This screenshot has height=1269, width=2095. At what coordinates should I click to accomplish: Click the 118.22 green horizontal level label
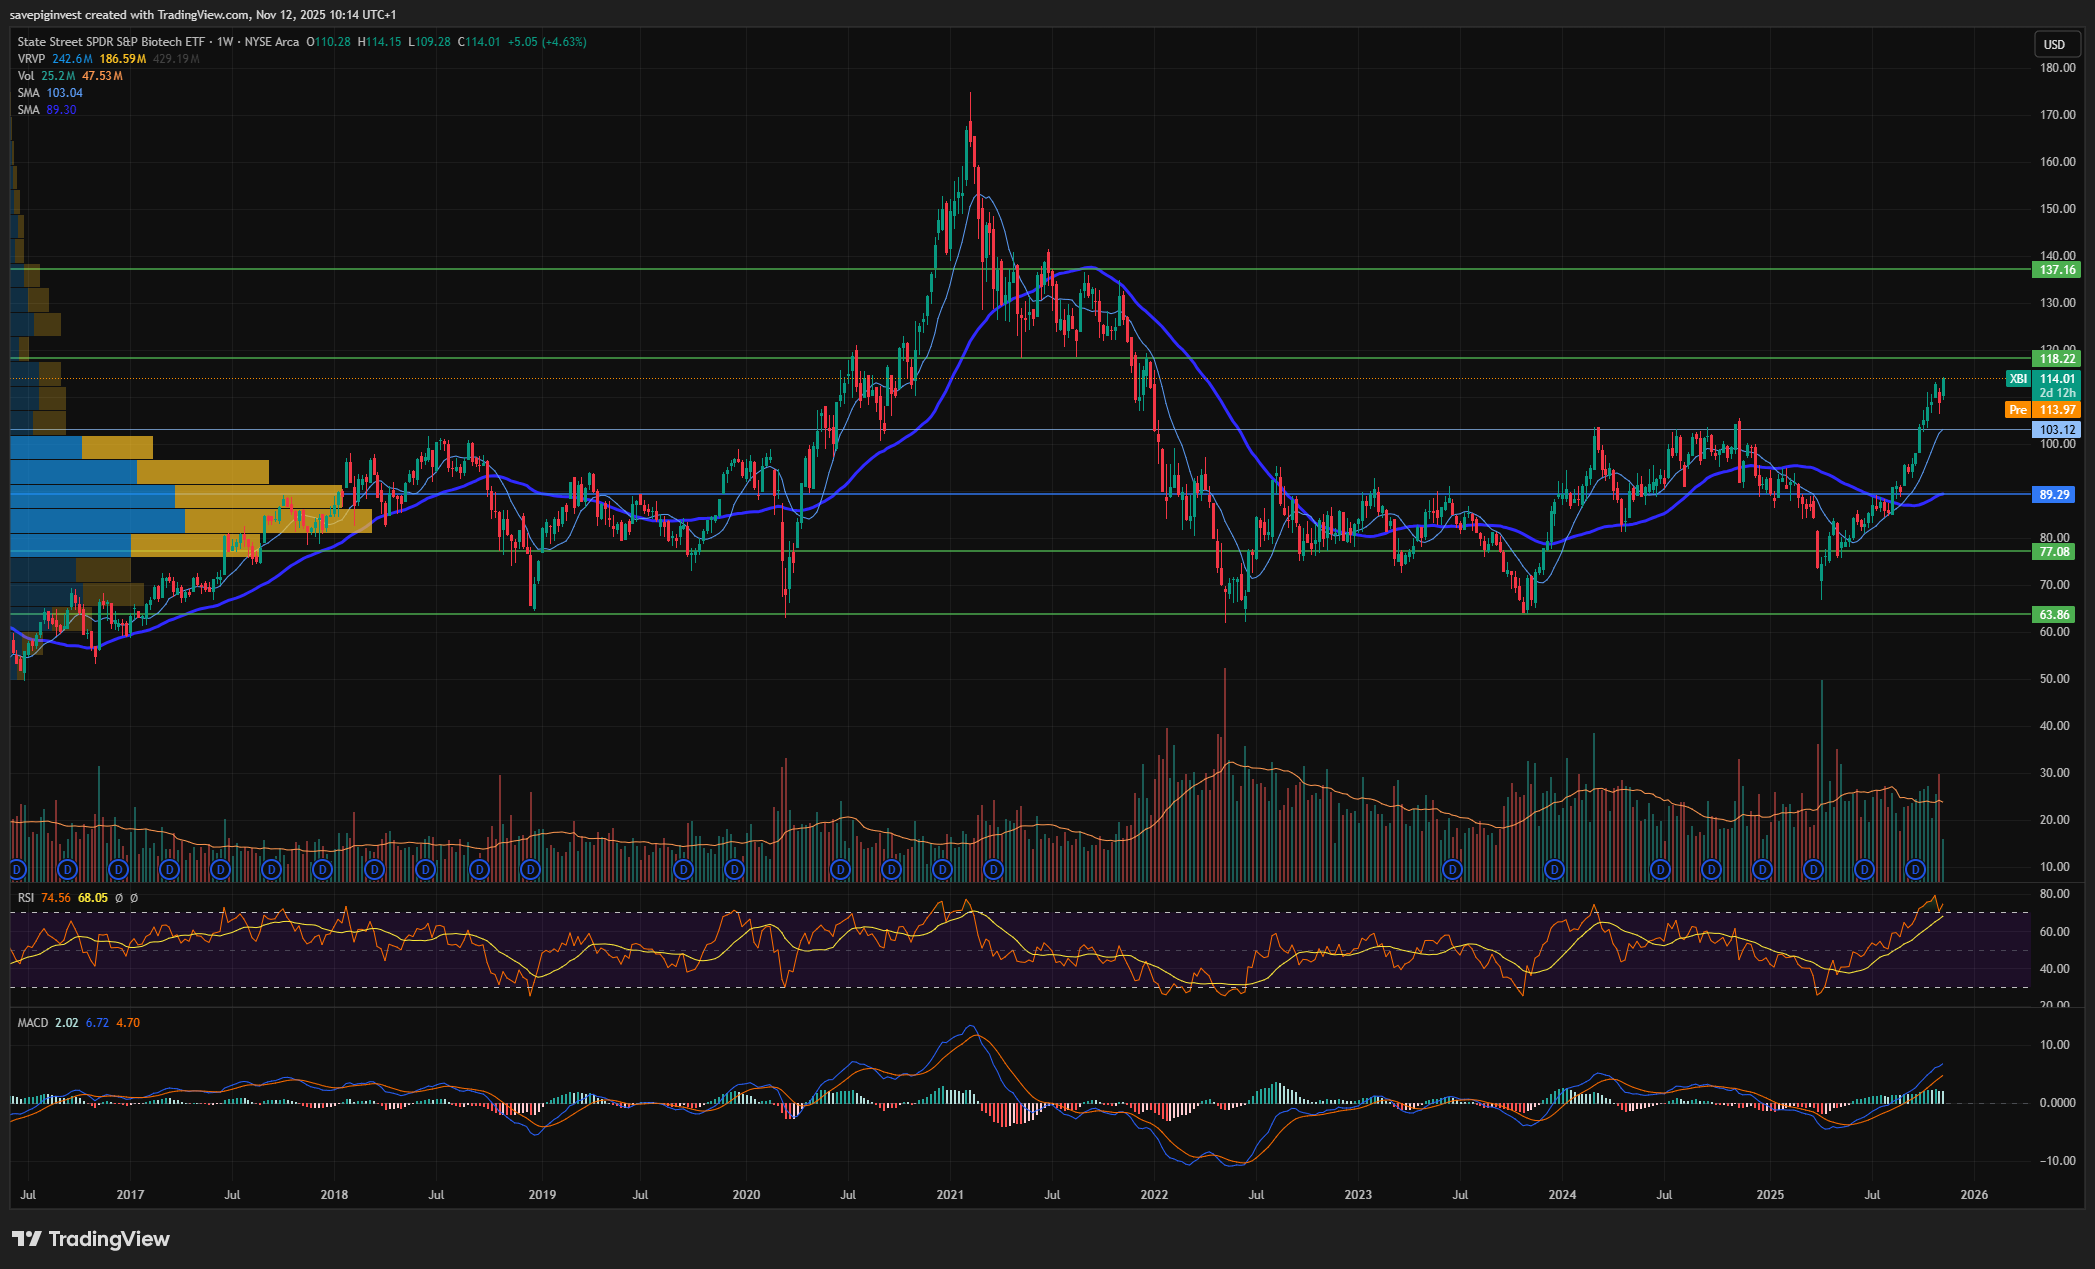2057,359
